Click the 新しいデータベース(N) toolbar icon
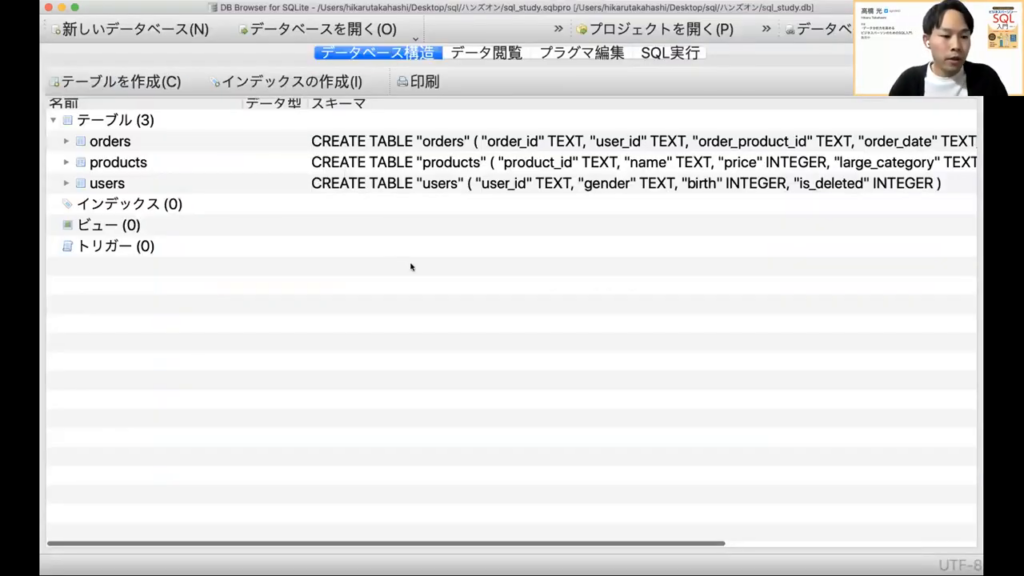 (57, 30)
